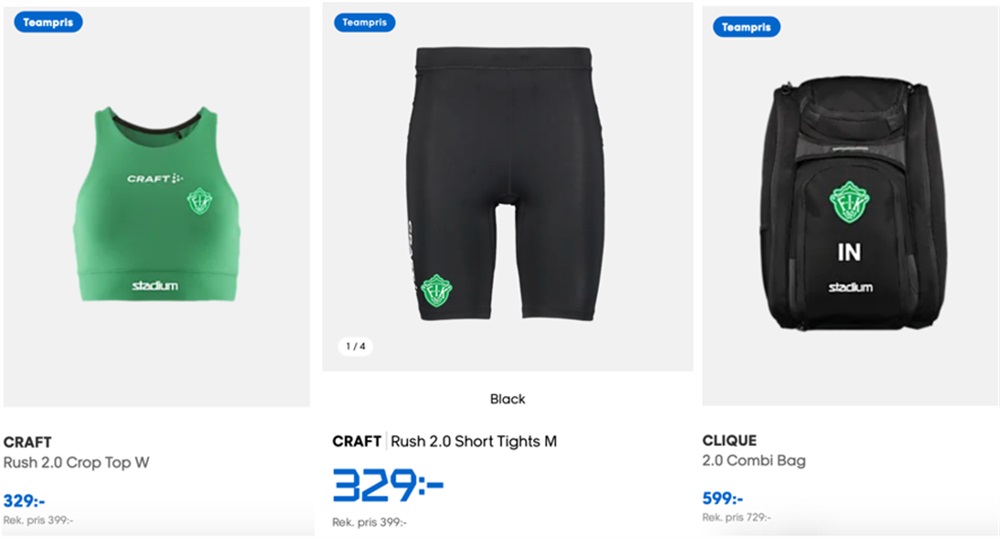Click the Teampris badge on the crop top
Image resolution: width=1000 pixels, height=538 pixels.
pyautogui.click(x=48, y=22)
